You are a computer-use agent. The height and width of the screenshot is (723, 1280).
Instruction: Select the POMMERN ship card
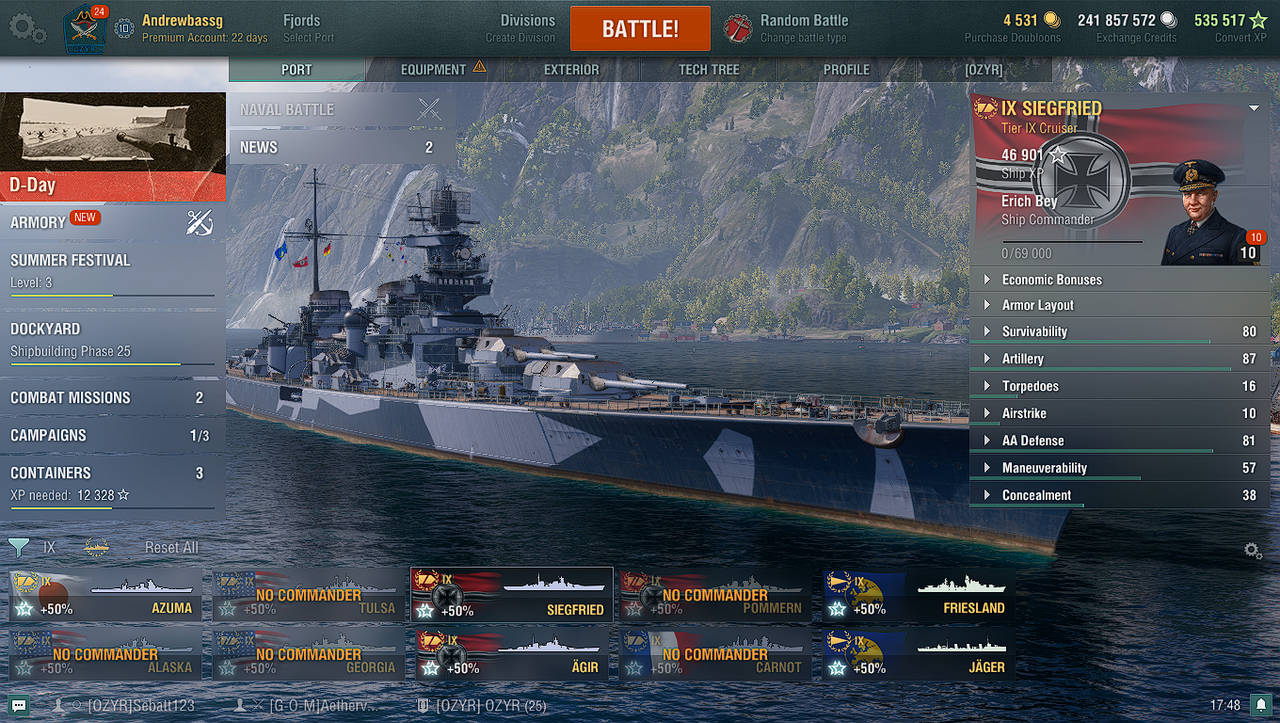(715, 595)
